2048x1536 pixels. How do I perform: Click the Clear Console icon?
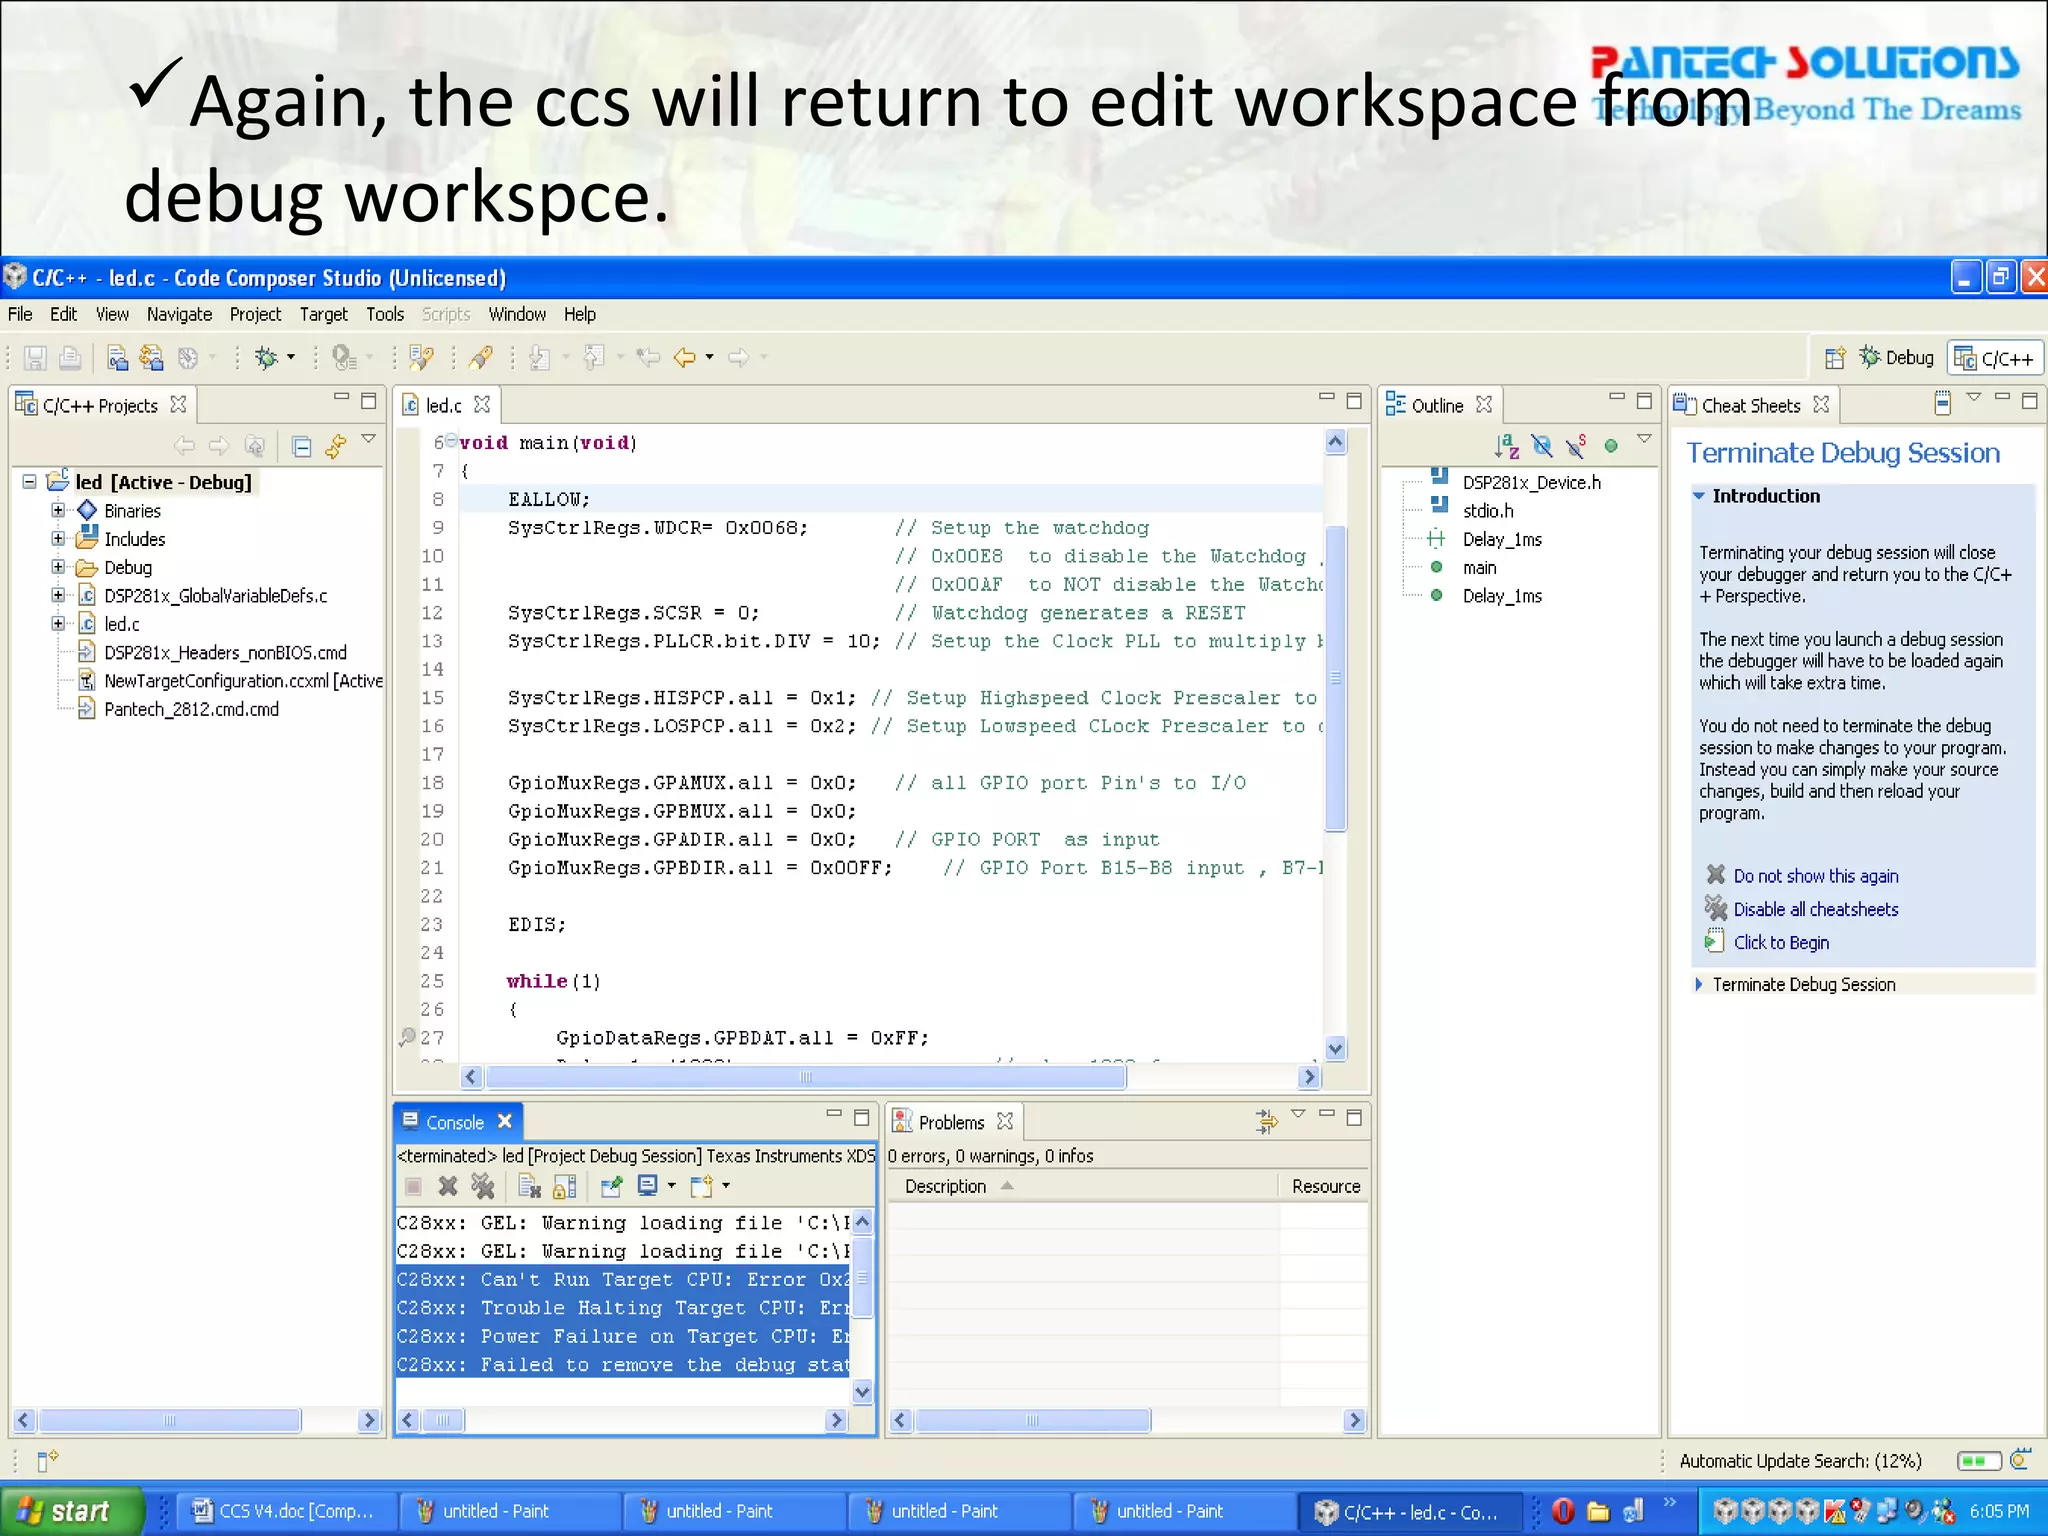(x=529, y=1186)
